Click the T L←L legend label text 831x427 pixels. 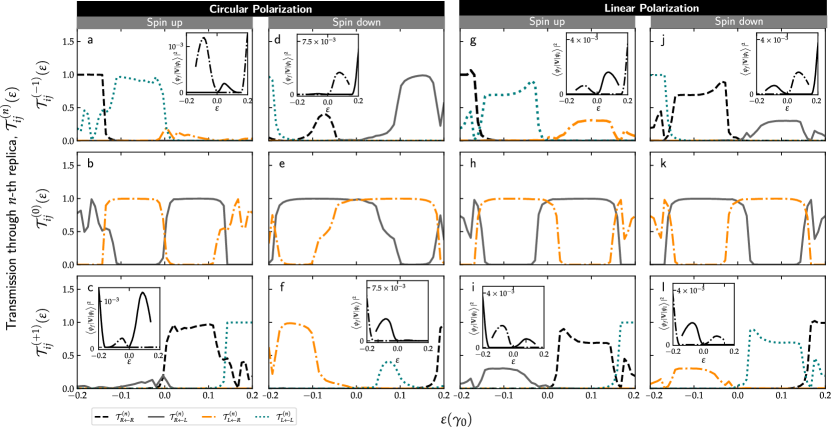tap(286, 416)
